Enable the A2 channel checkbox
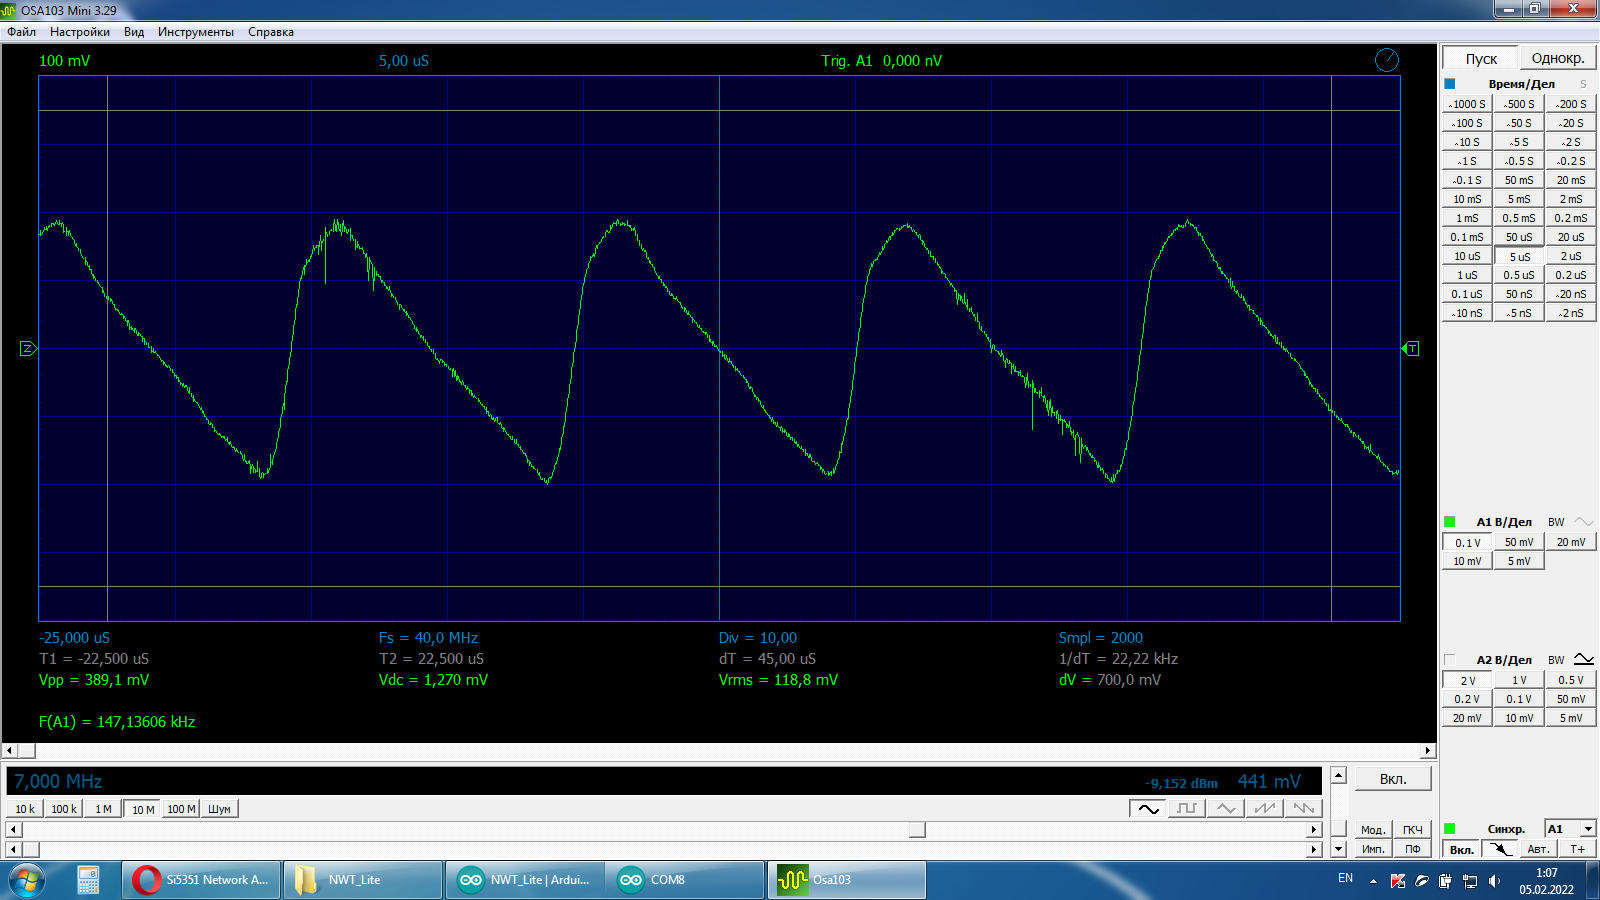 pyautogui.click(x=1450, y=659)
